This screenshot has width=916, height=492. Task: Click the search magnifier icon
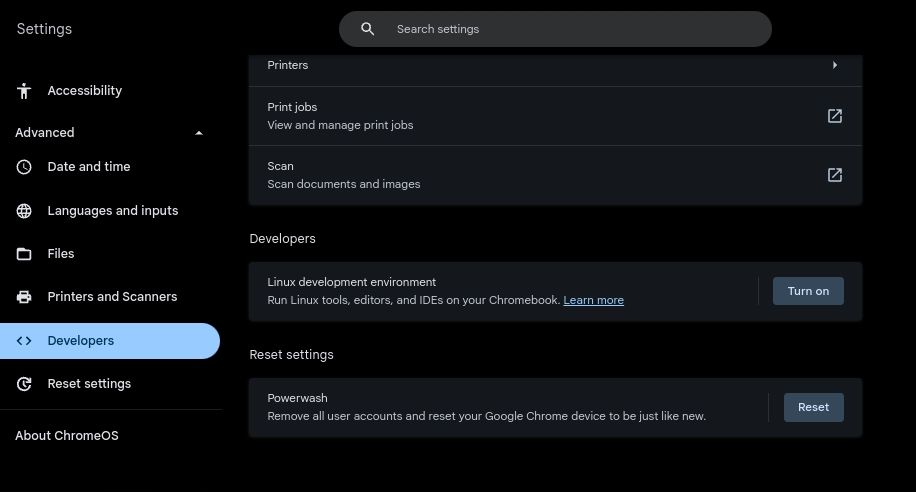pyautogui.click(x=368, y=29)
